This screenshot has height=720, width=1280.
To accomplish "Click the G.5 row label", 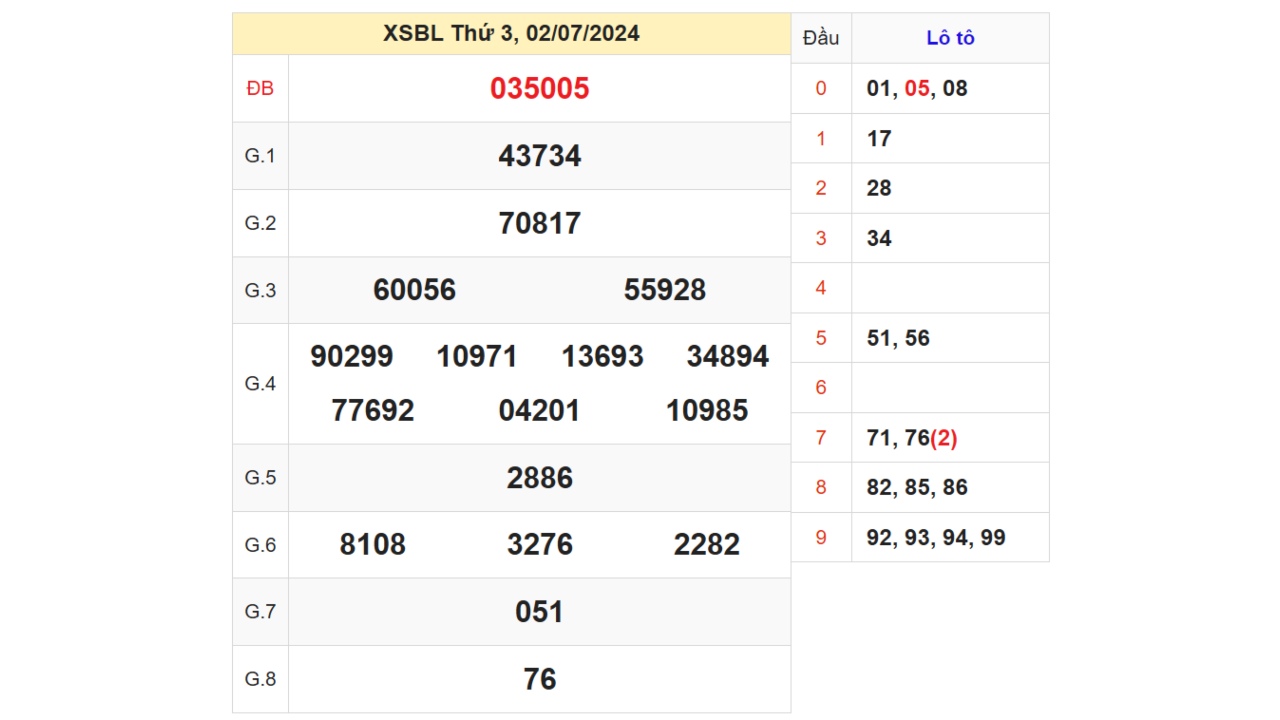I will pos(260,478).
